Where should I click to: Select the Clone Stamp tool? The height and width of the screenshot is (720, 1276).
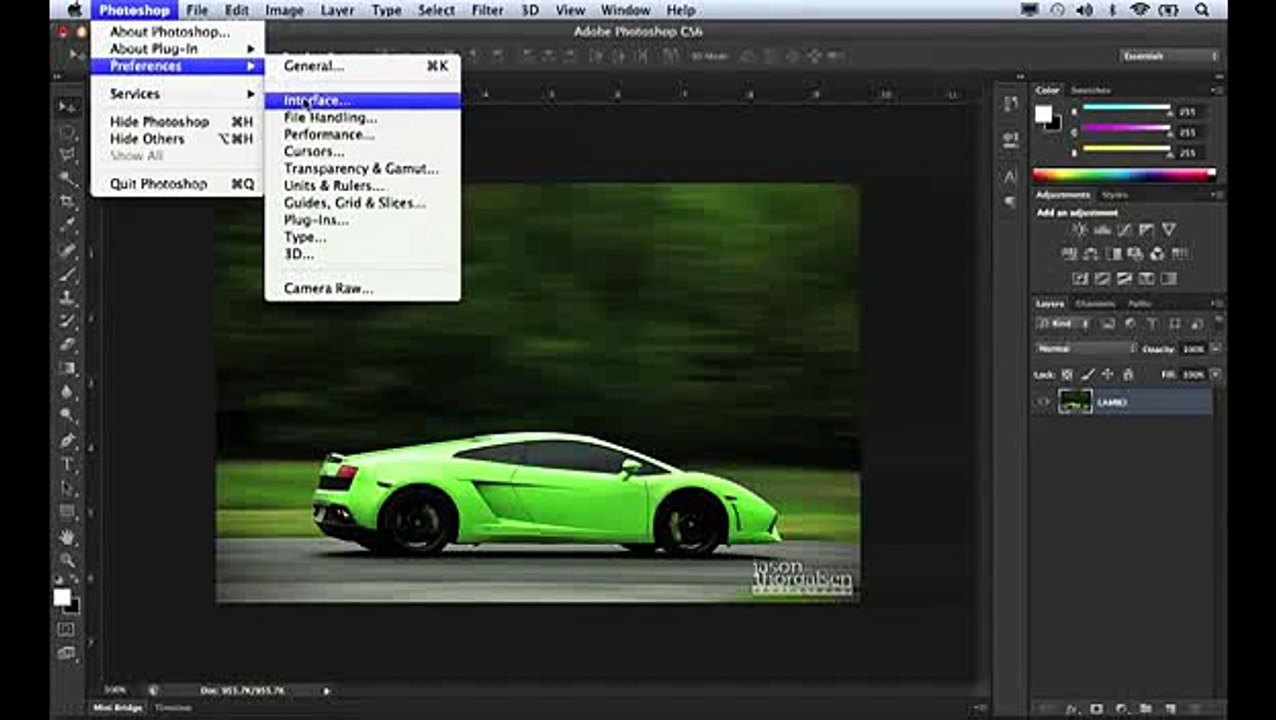click(67, 298)
